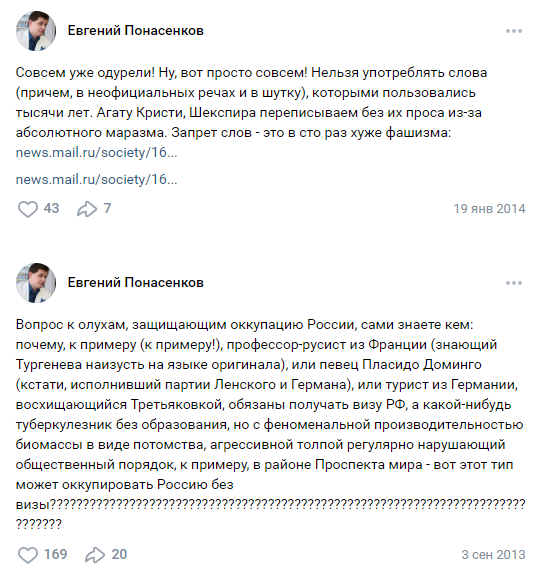View 7 shares count on first post

coord(107,209)
